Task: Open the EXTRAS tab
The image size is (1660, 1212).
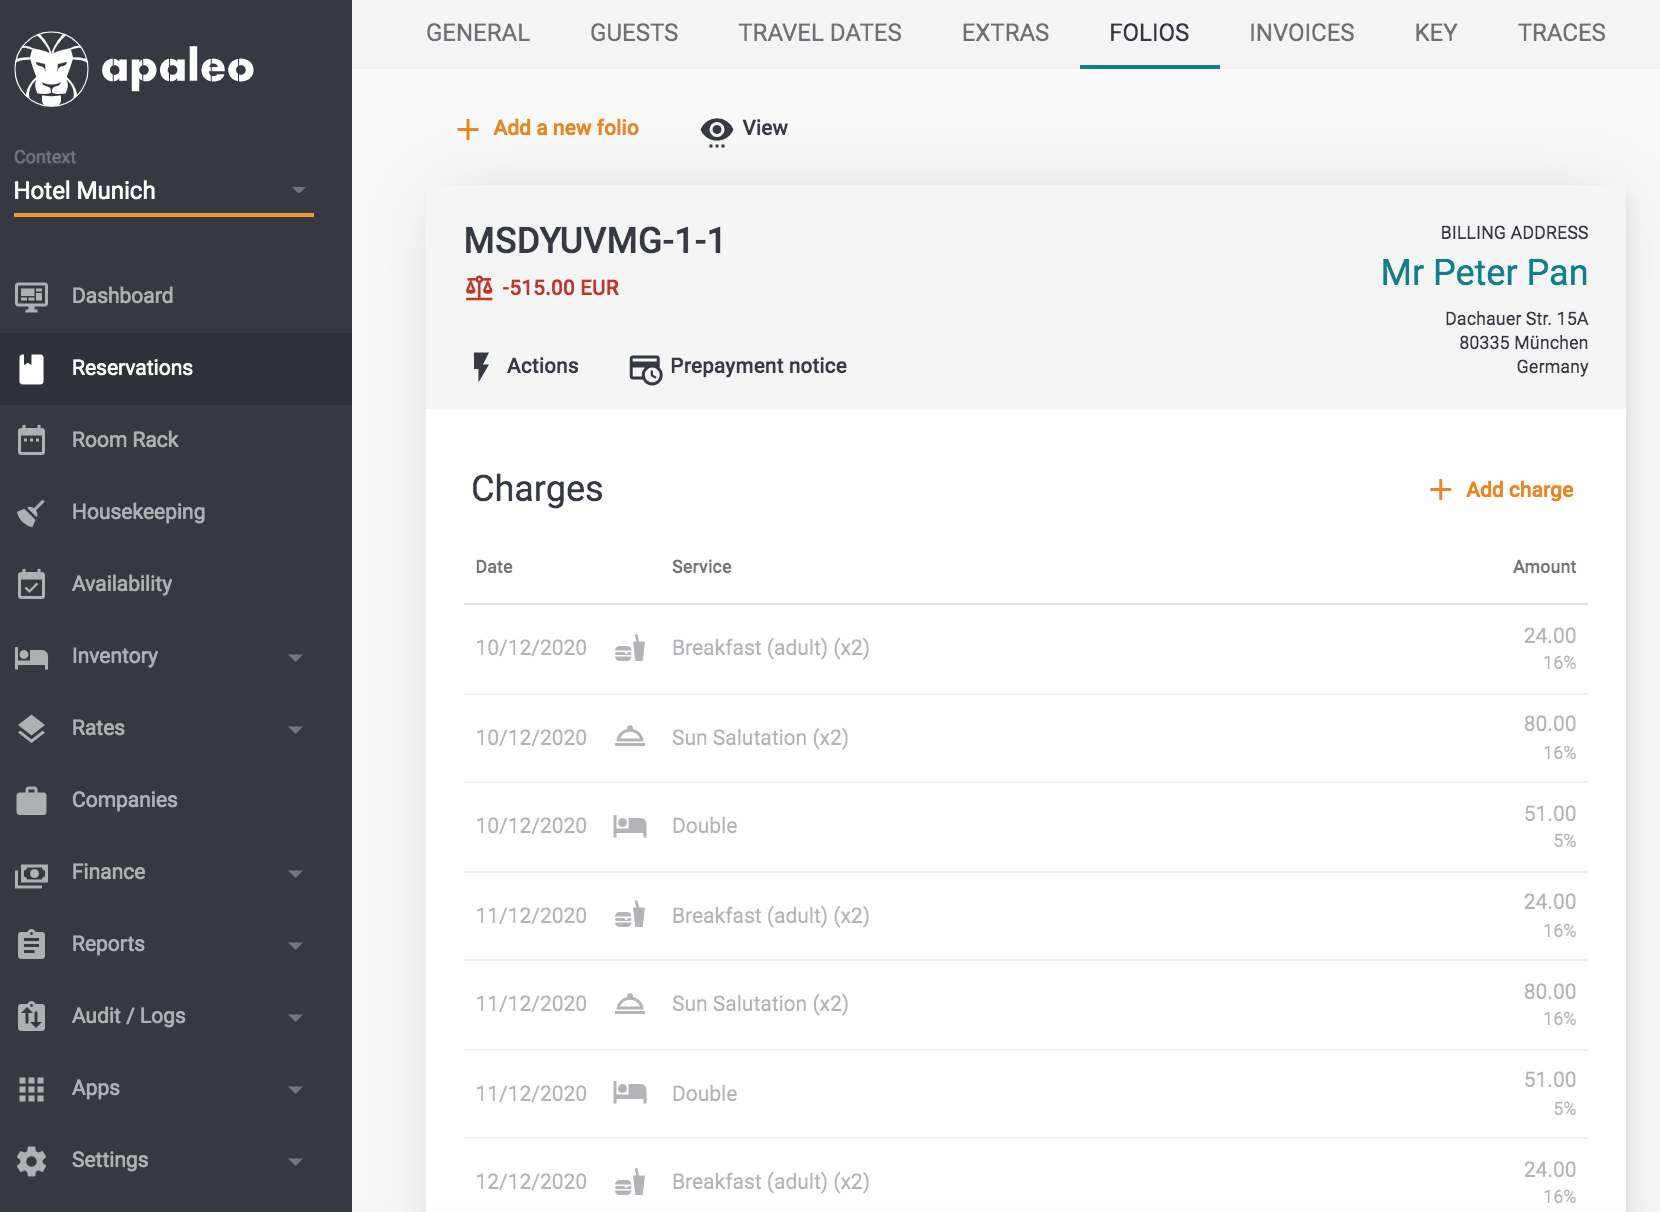Action: coord(1005,33)
